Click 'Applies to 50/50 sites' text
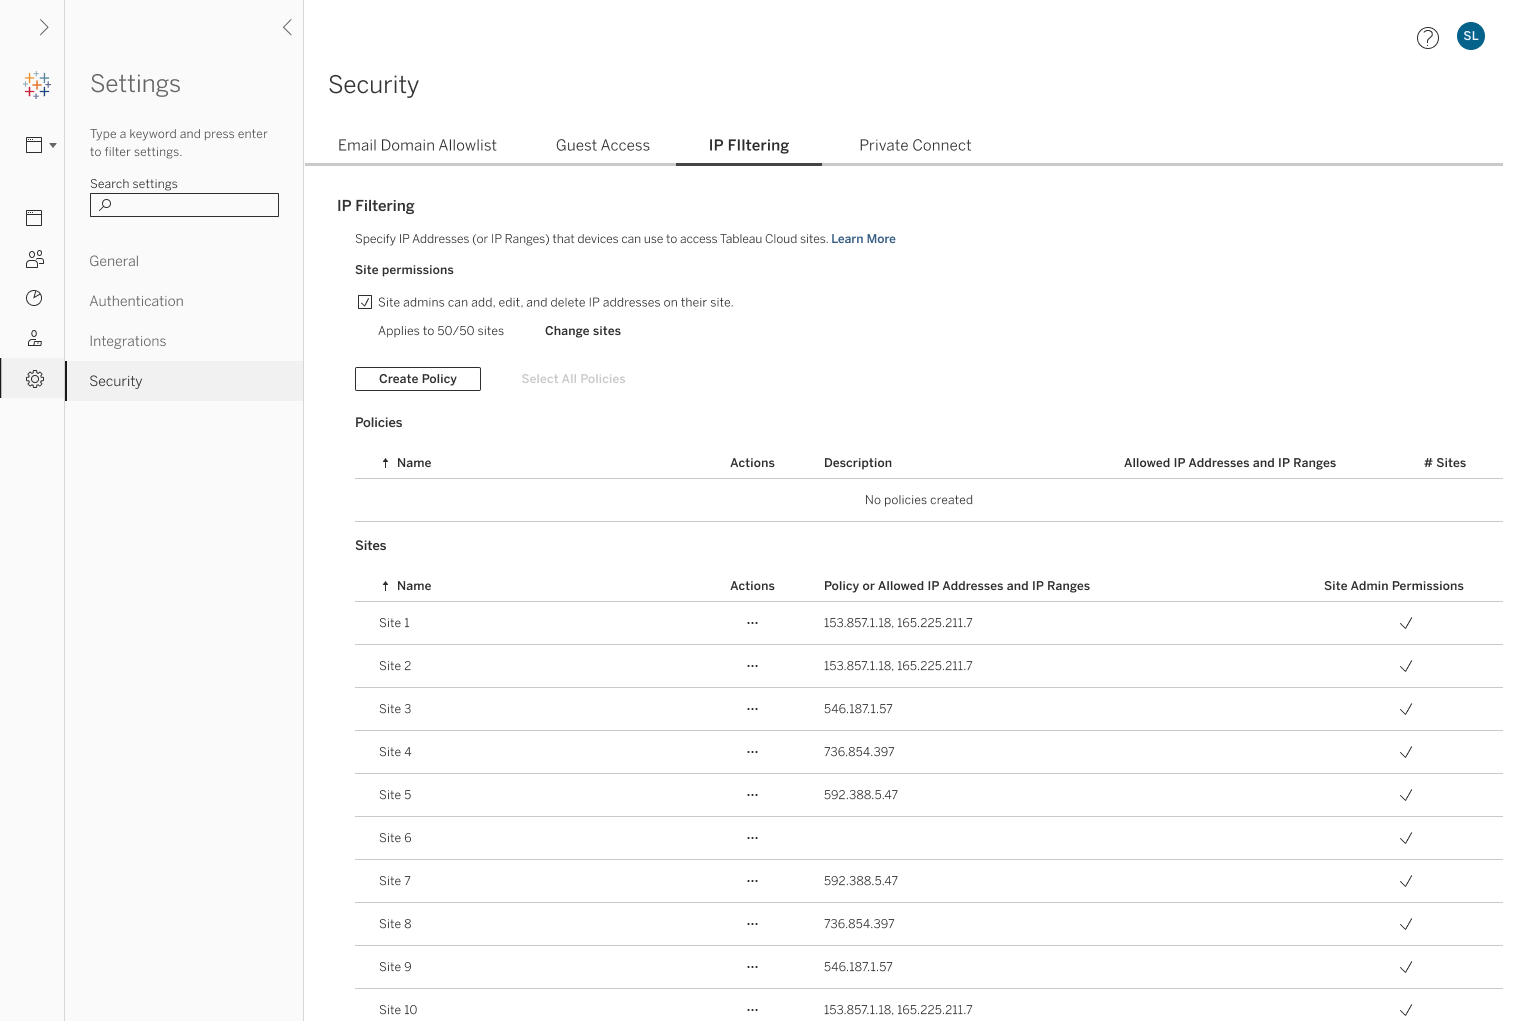The height and width of the screenshot is (1024, 1516). [x=441, y=331]
